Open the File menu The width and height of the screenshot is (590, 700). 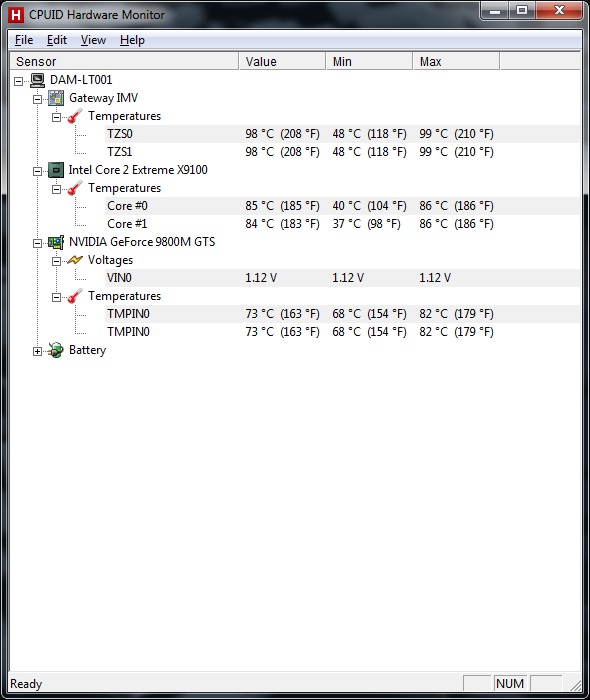24,40
